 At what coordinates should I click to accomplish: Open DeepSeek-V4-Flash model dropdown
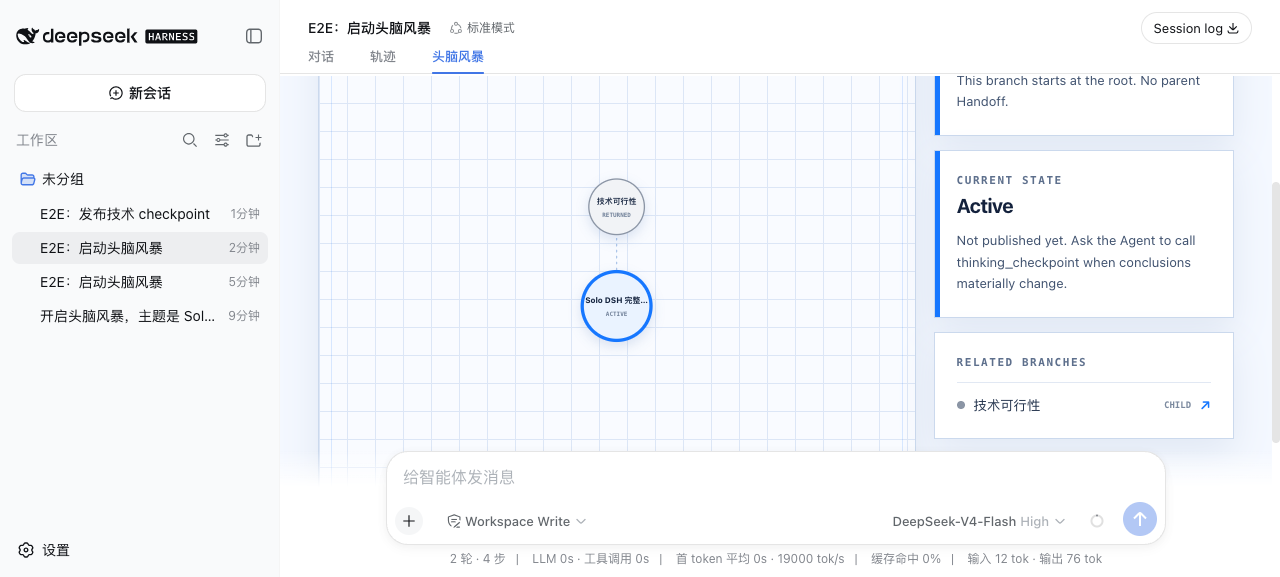click(979, 521)
